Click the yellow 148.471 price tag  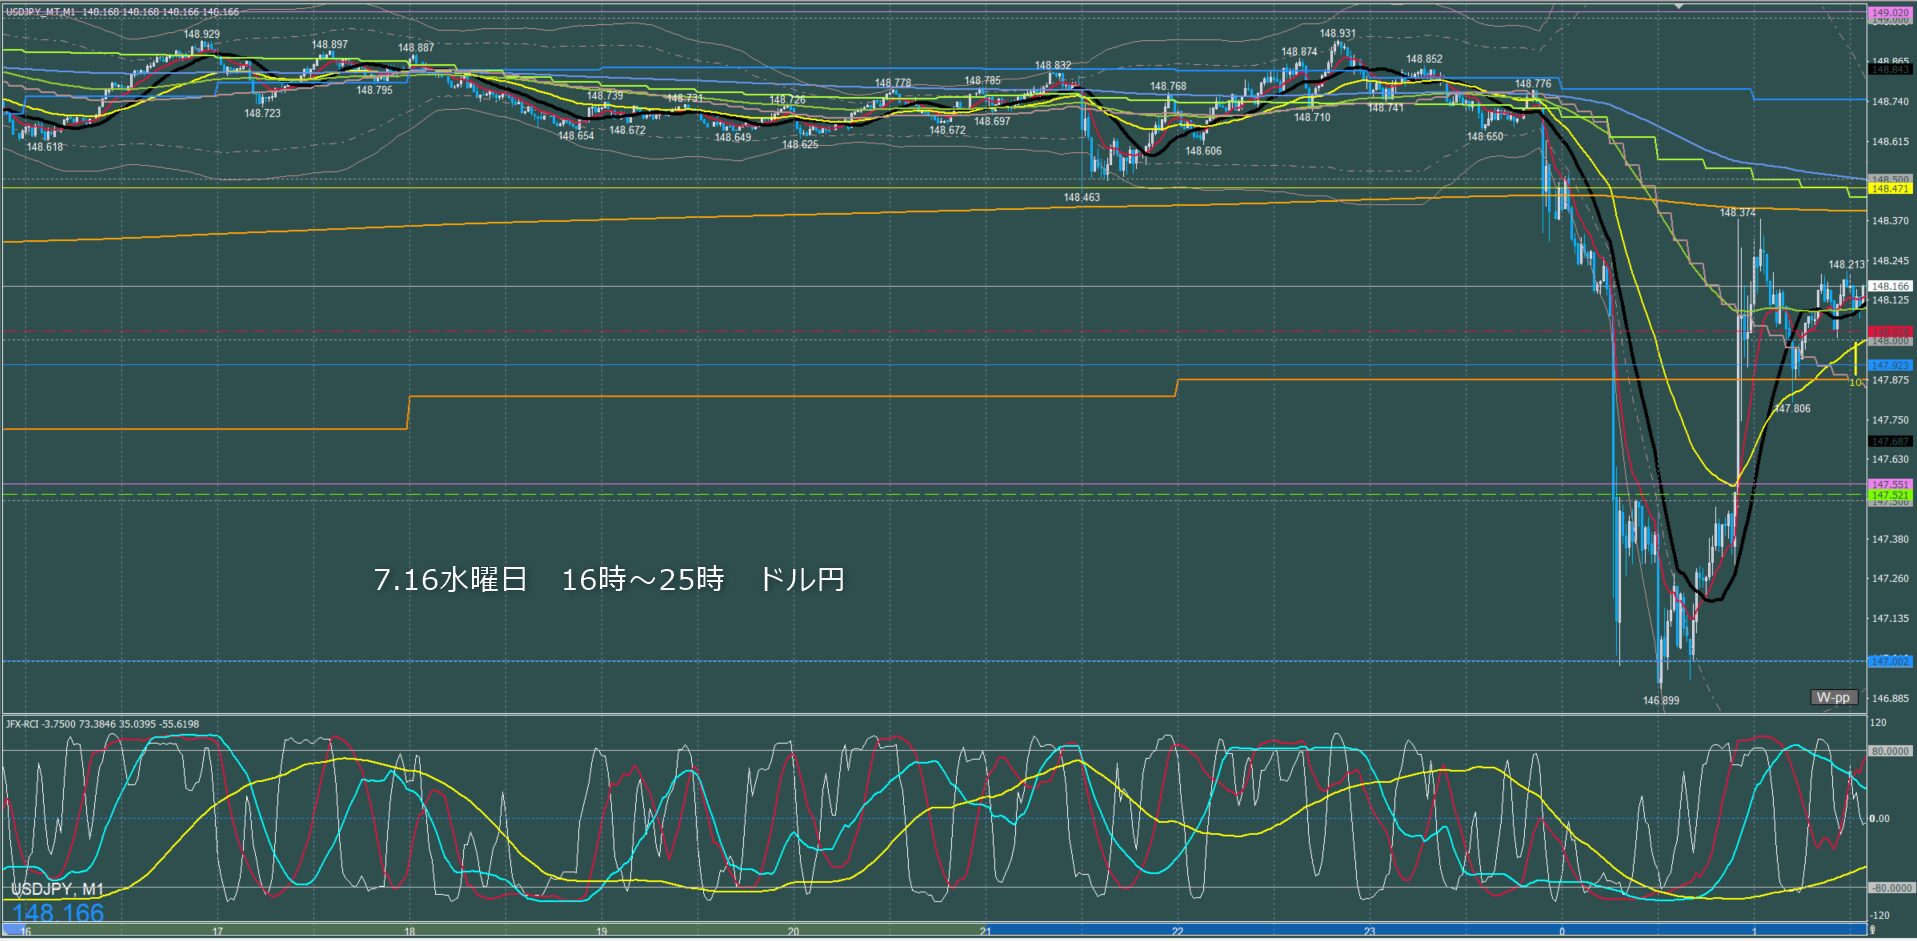pos(1890,189)
